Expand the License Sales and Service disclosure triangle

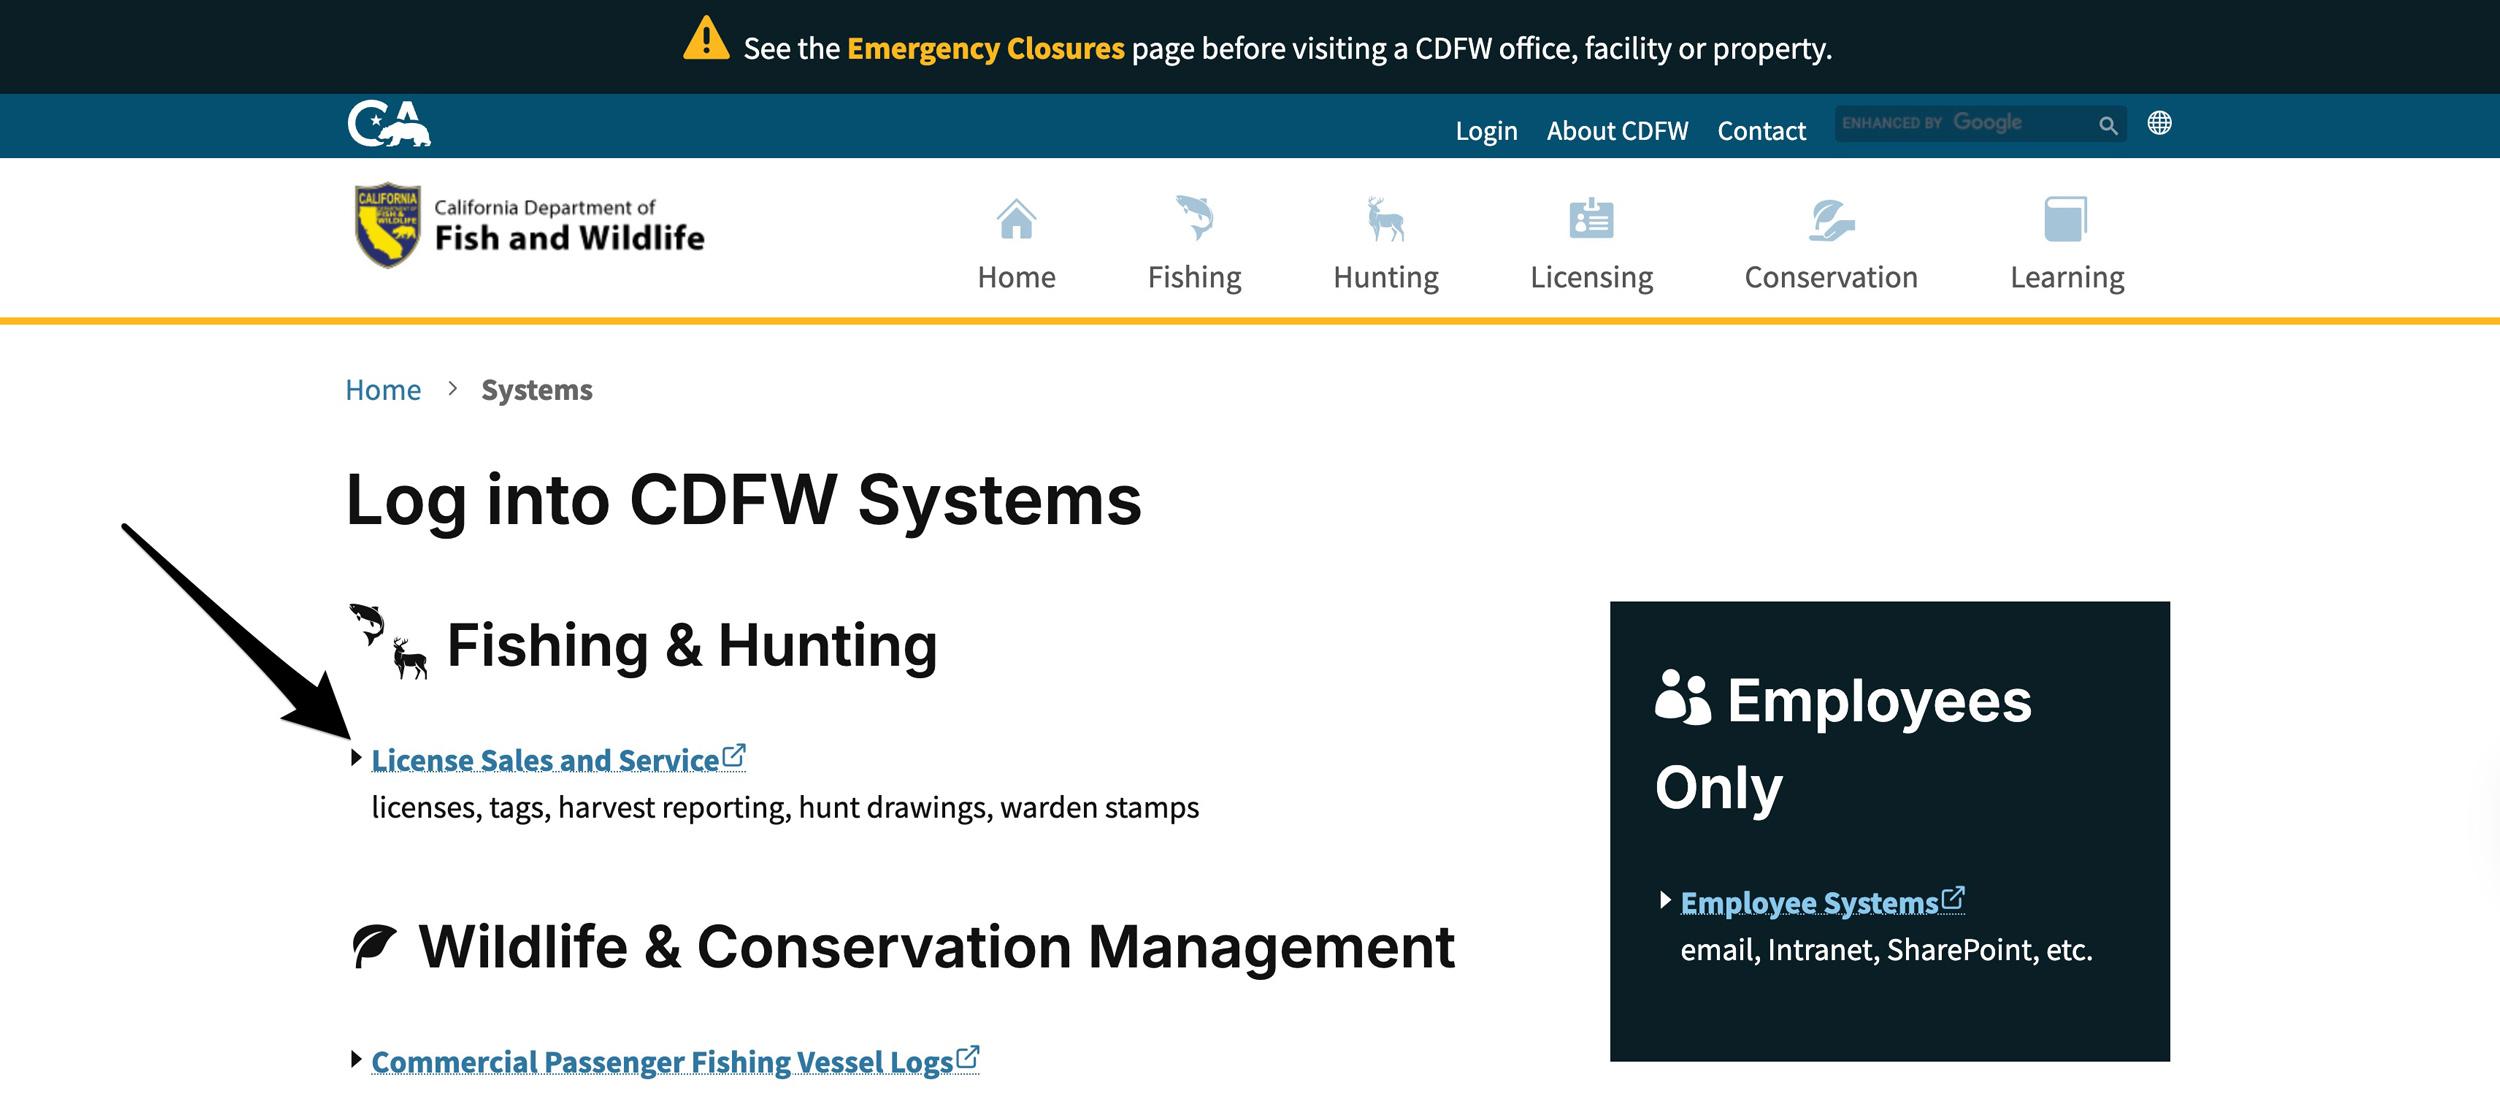coord(357,760)
